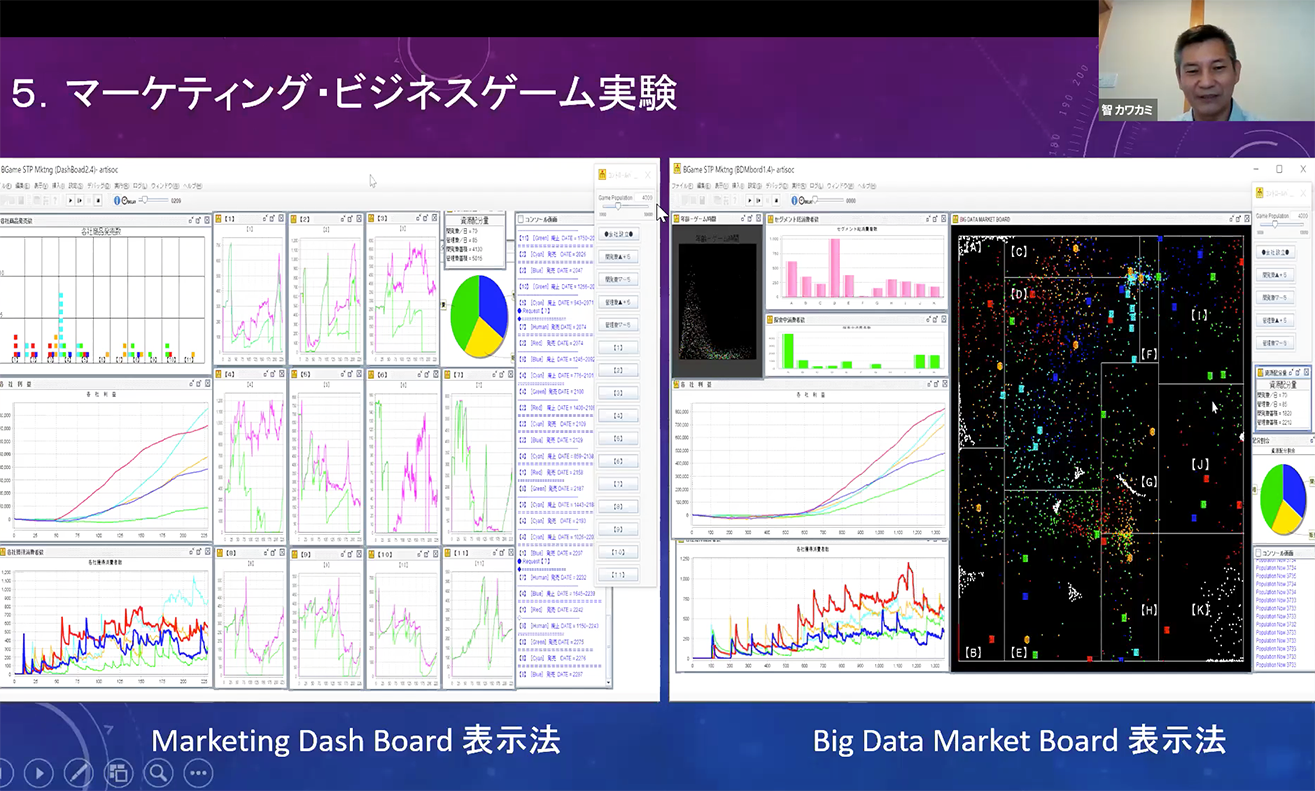Adjust Game Population slider in left control panel
1315x791 pixels.
(x=619, y=206)
